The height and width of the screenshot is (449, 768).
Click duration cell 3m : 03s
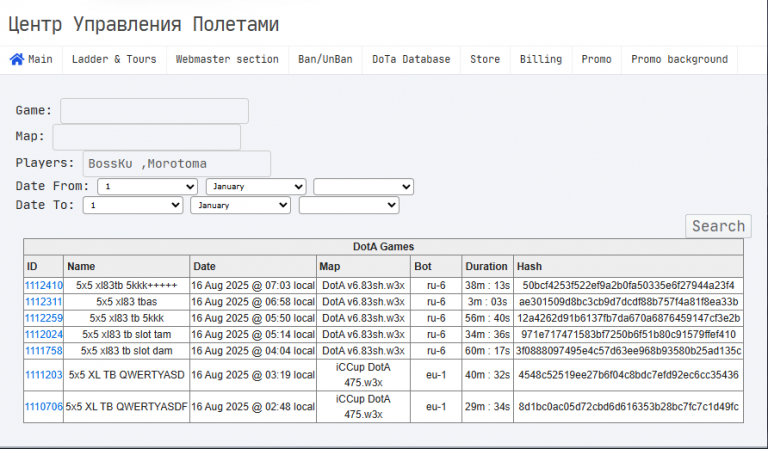(x=487, y=302)
